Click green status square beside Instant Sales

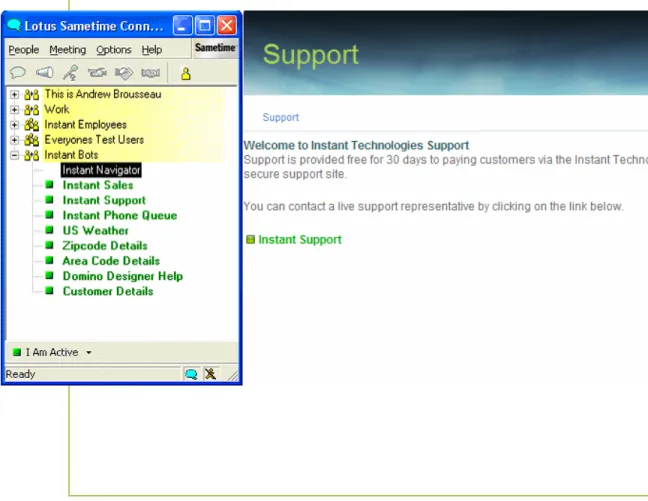coord(49,184)
